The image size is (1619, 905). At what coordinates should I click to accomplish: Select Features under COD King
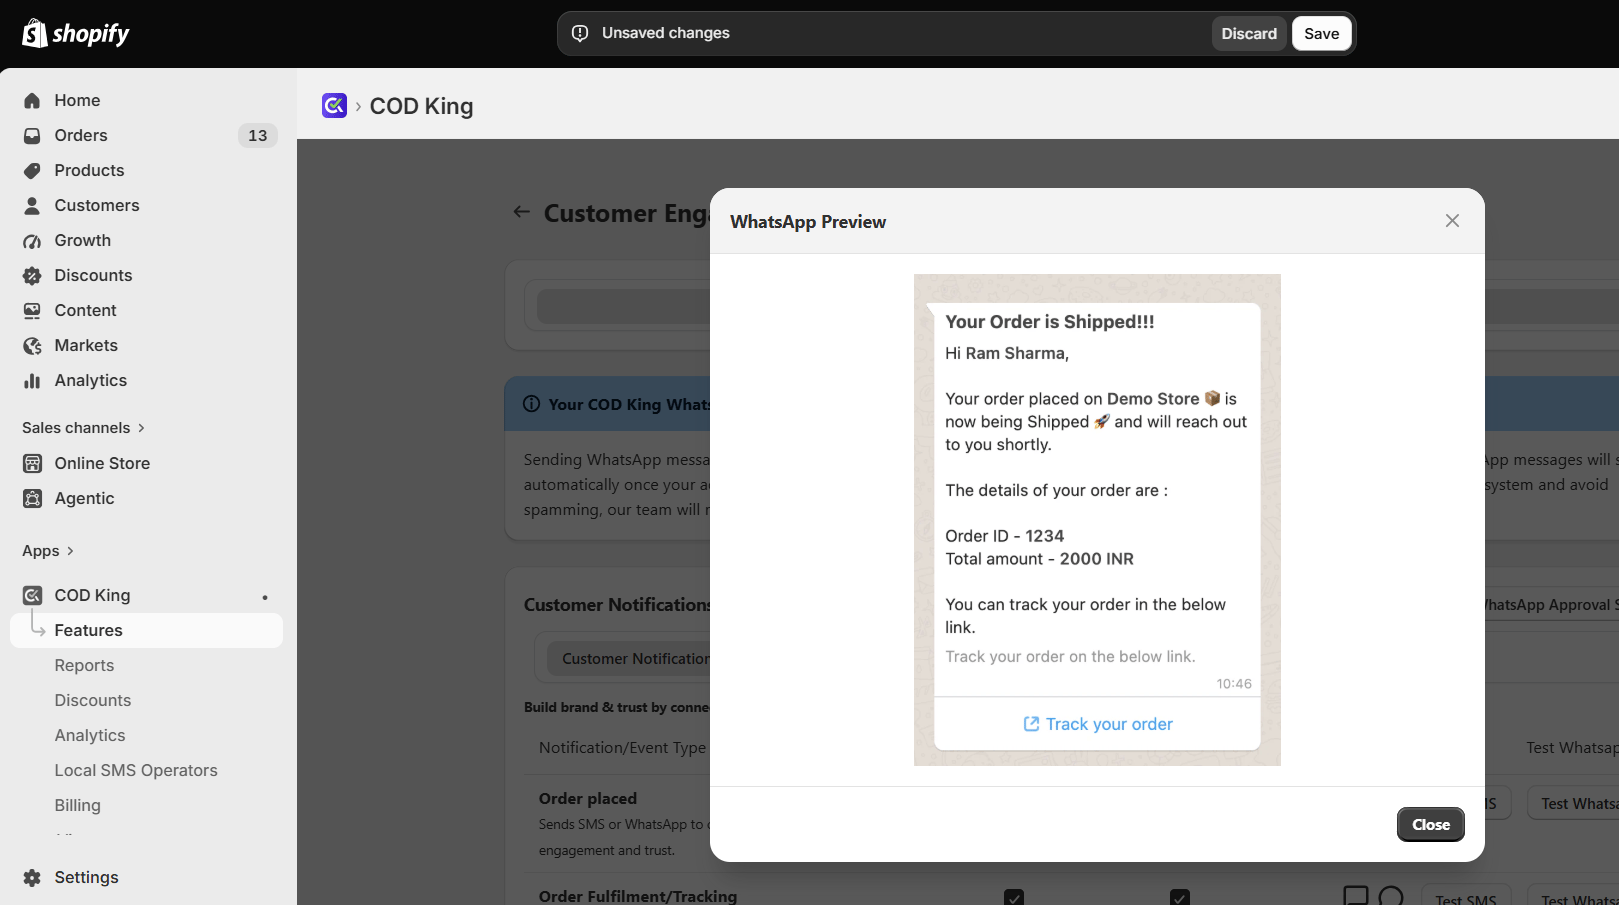coord(146,630)
